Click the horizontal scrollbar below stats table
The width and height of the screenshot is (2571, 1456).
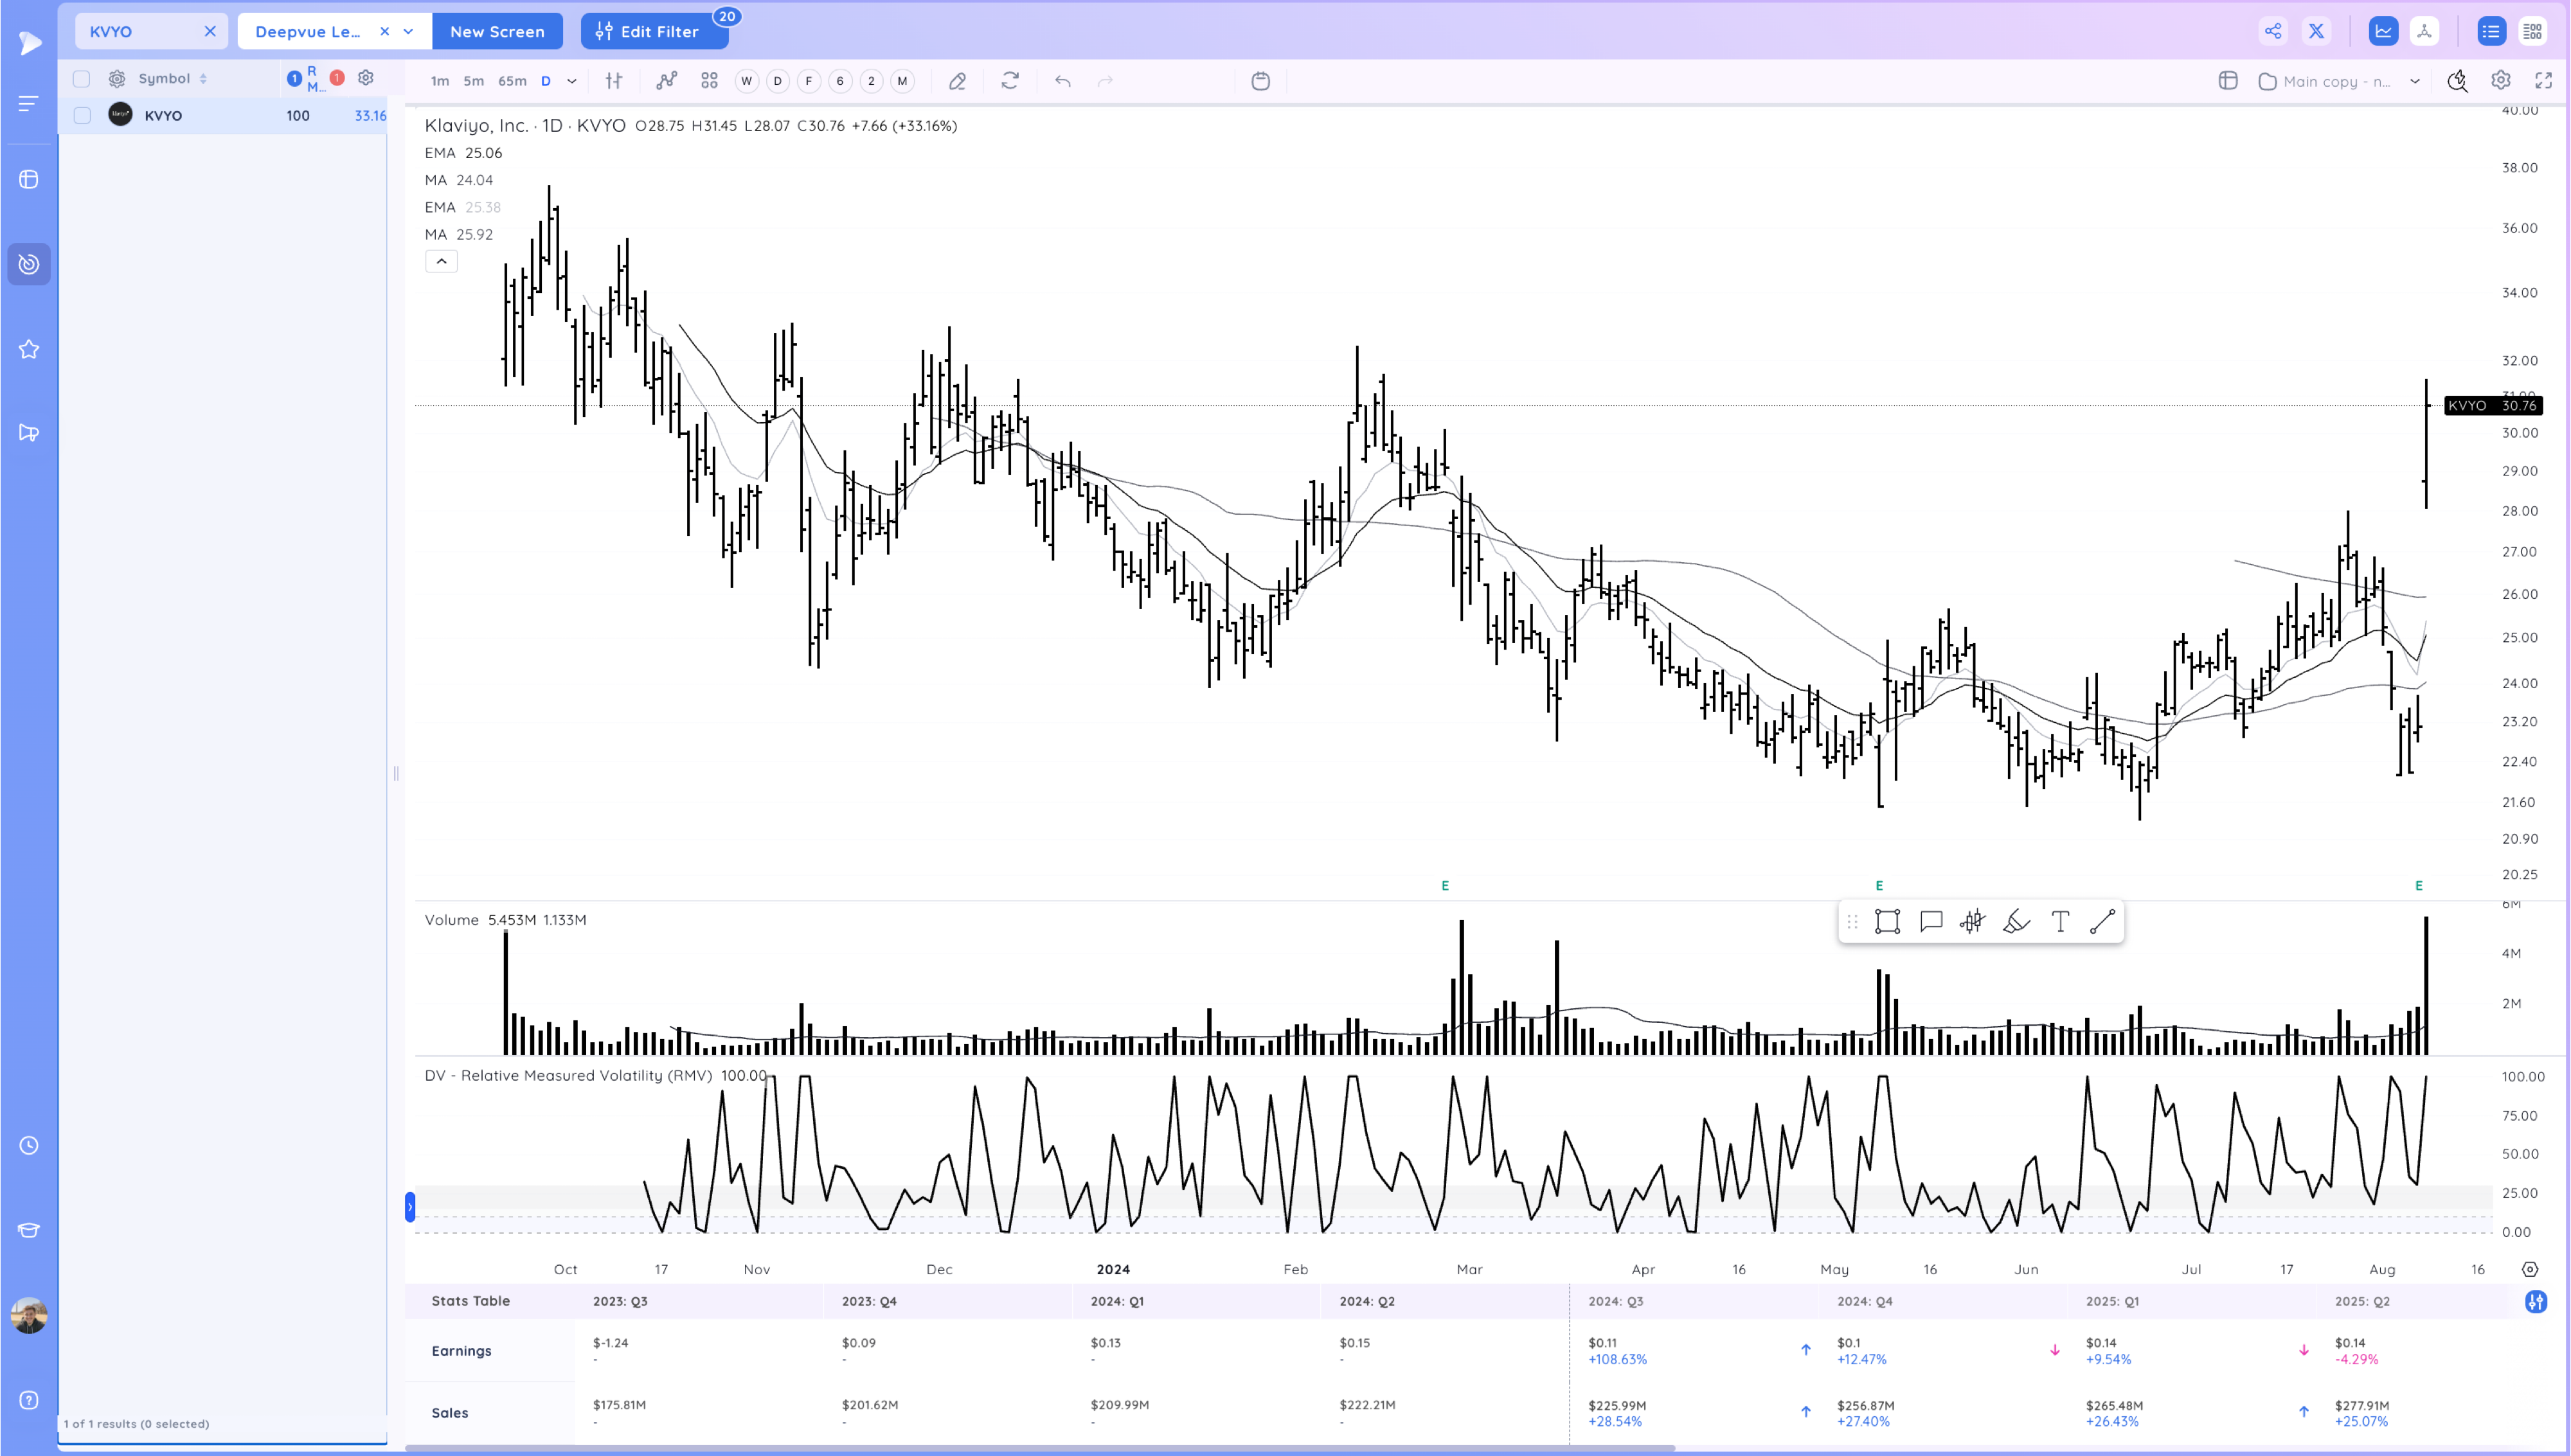pos(1040,1447)
